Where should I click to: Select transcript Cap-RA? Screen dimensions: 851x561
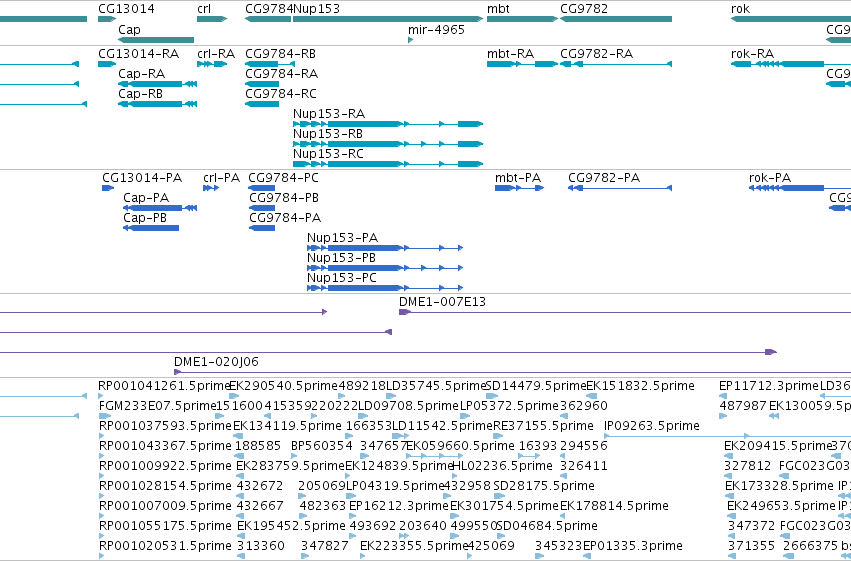point(157,84)
